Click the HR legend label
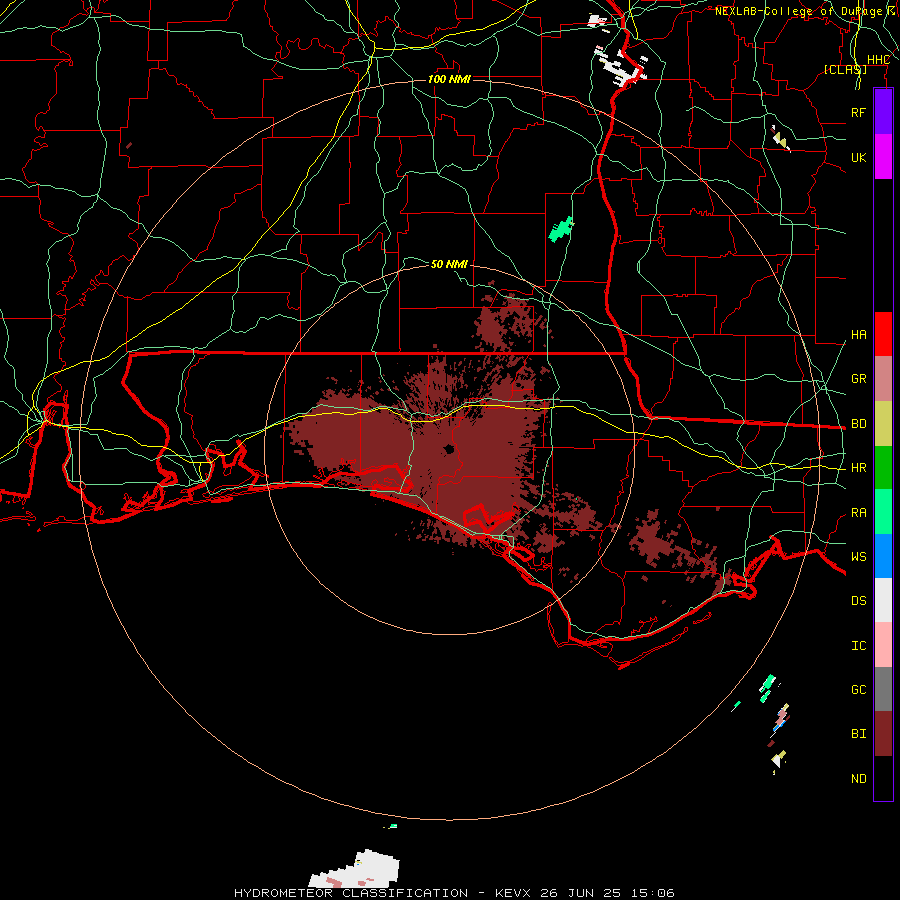The width and height of the screenshot is (900, 900). pyautogui.click(x=858, y=468)
